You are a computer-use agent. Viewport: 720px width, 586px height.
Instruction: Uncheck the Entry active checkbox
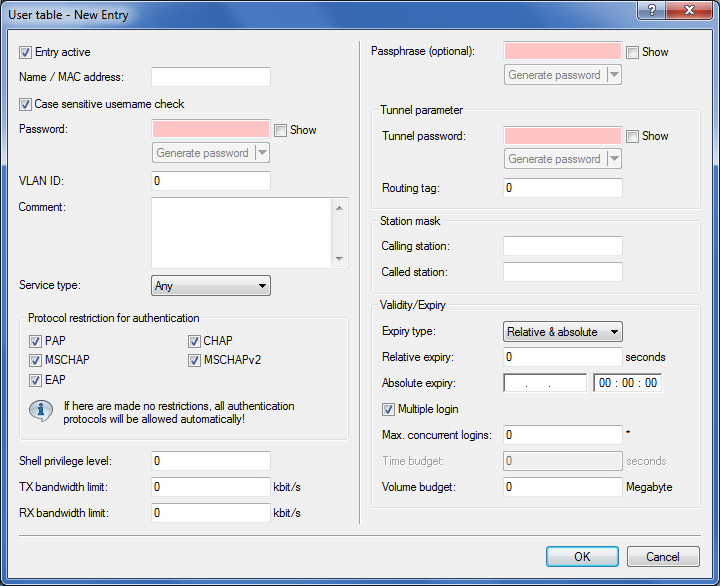[x=26, y=51]
